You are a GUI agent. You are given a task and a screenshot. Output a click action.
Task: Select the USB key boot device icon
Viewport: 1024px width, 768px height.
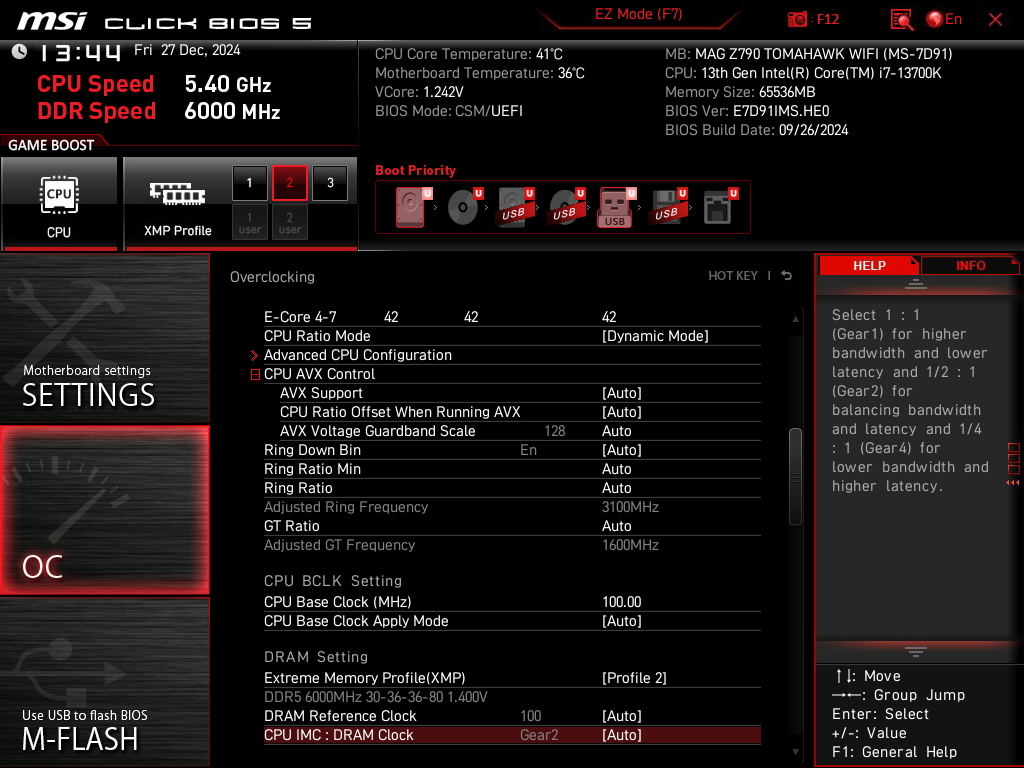[616, 207]
